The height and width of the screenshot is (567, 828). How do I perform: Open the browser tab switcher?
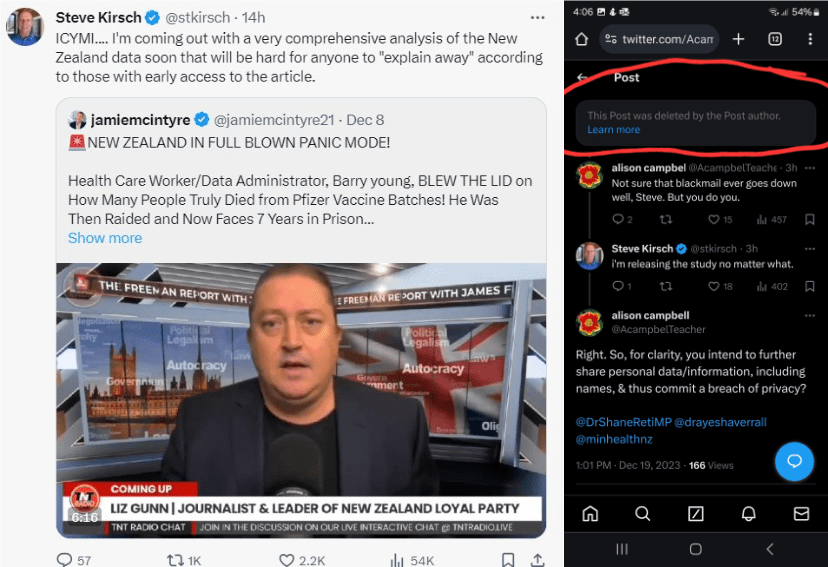coord(774,39)
